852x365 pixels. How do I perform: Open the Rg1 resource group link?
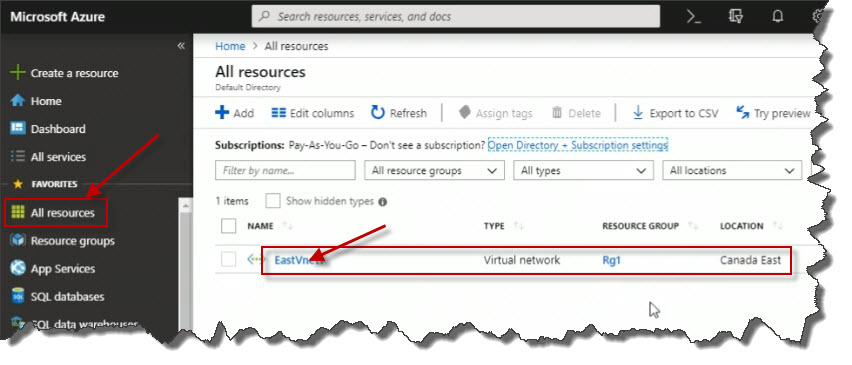pos(611,260)
